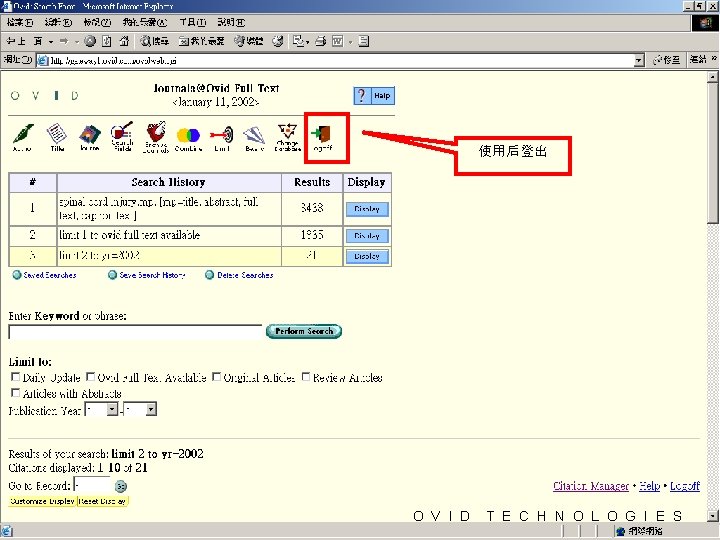Click the Saved Searches bullet icon

click(x=17, y=275)
